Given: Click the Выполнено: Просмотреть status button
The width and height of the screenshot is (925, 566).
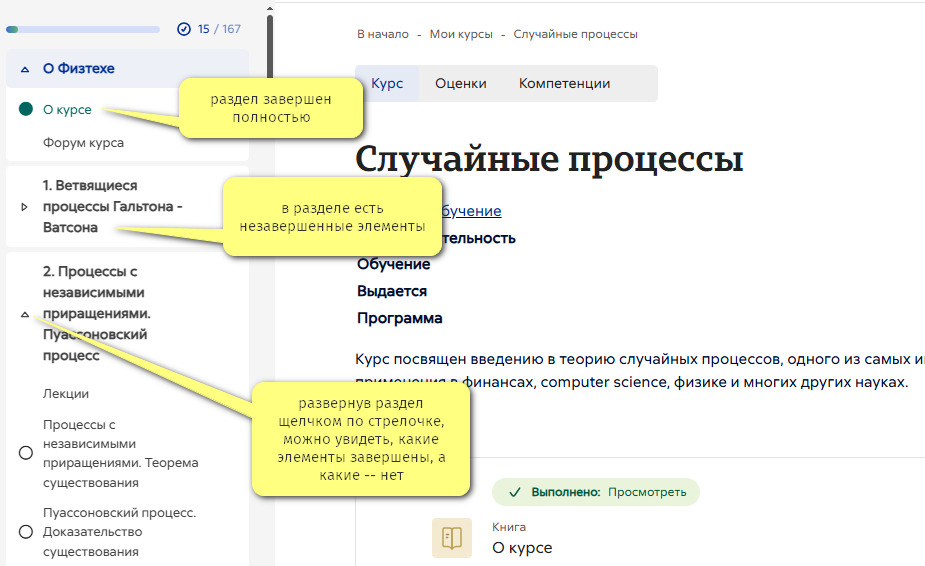Looking at the screenshot, I should click(595, 492).
